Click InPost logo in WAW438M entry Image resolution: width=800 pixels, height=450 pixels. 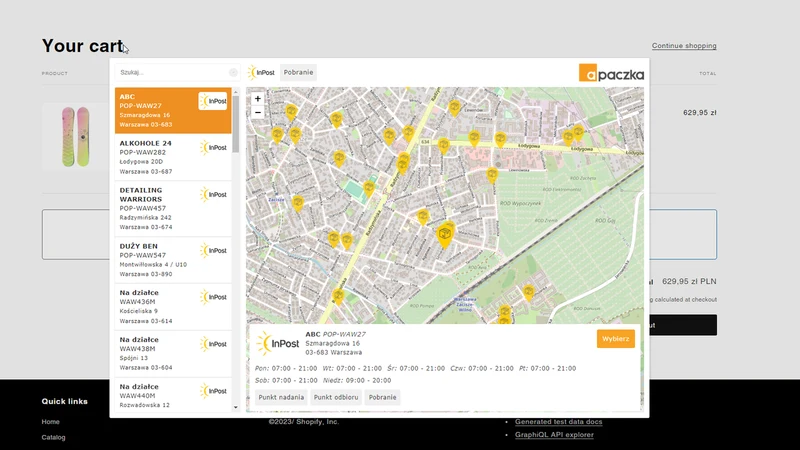(x=213, y=344)
